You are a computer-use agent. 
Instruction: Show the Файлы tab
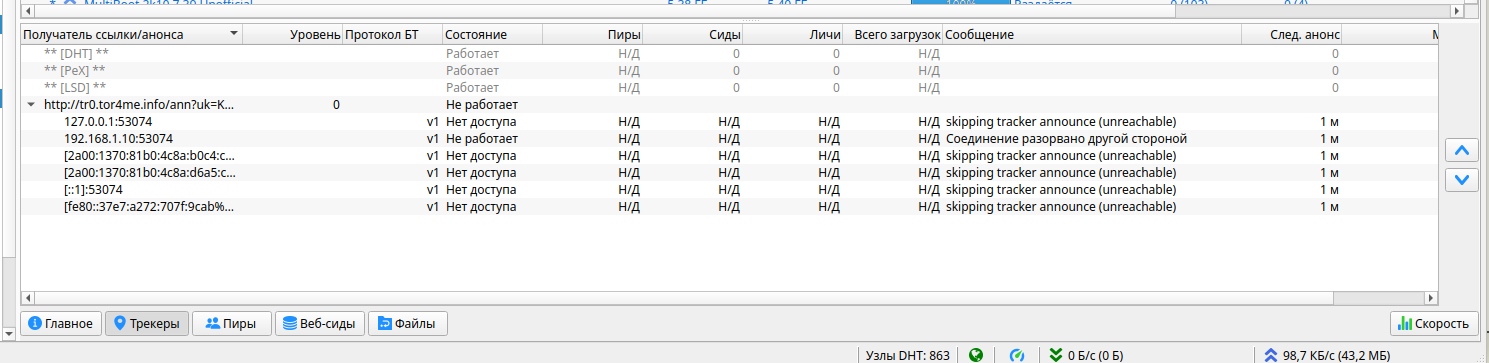pyautogui.click(x=408, y=323)
